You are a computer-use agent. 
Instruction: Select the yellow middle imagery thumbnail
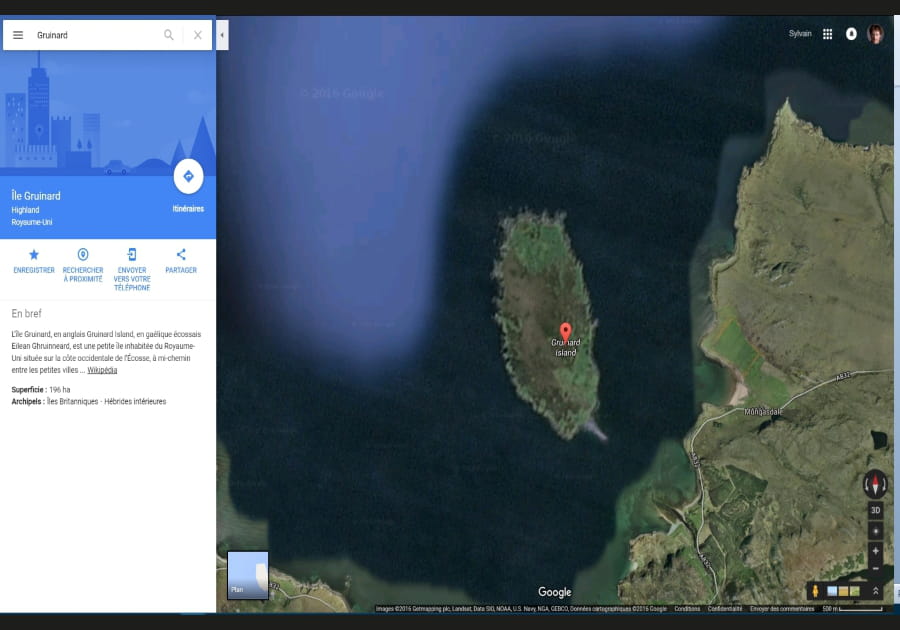click(843, 591)
